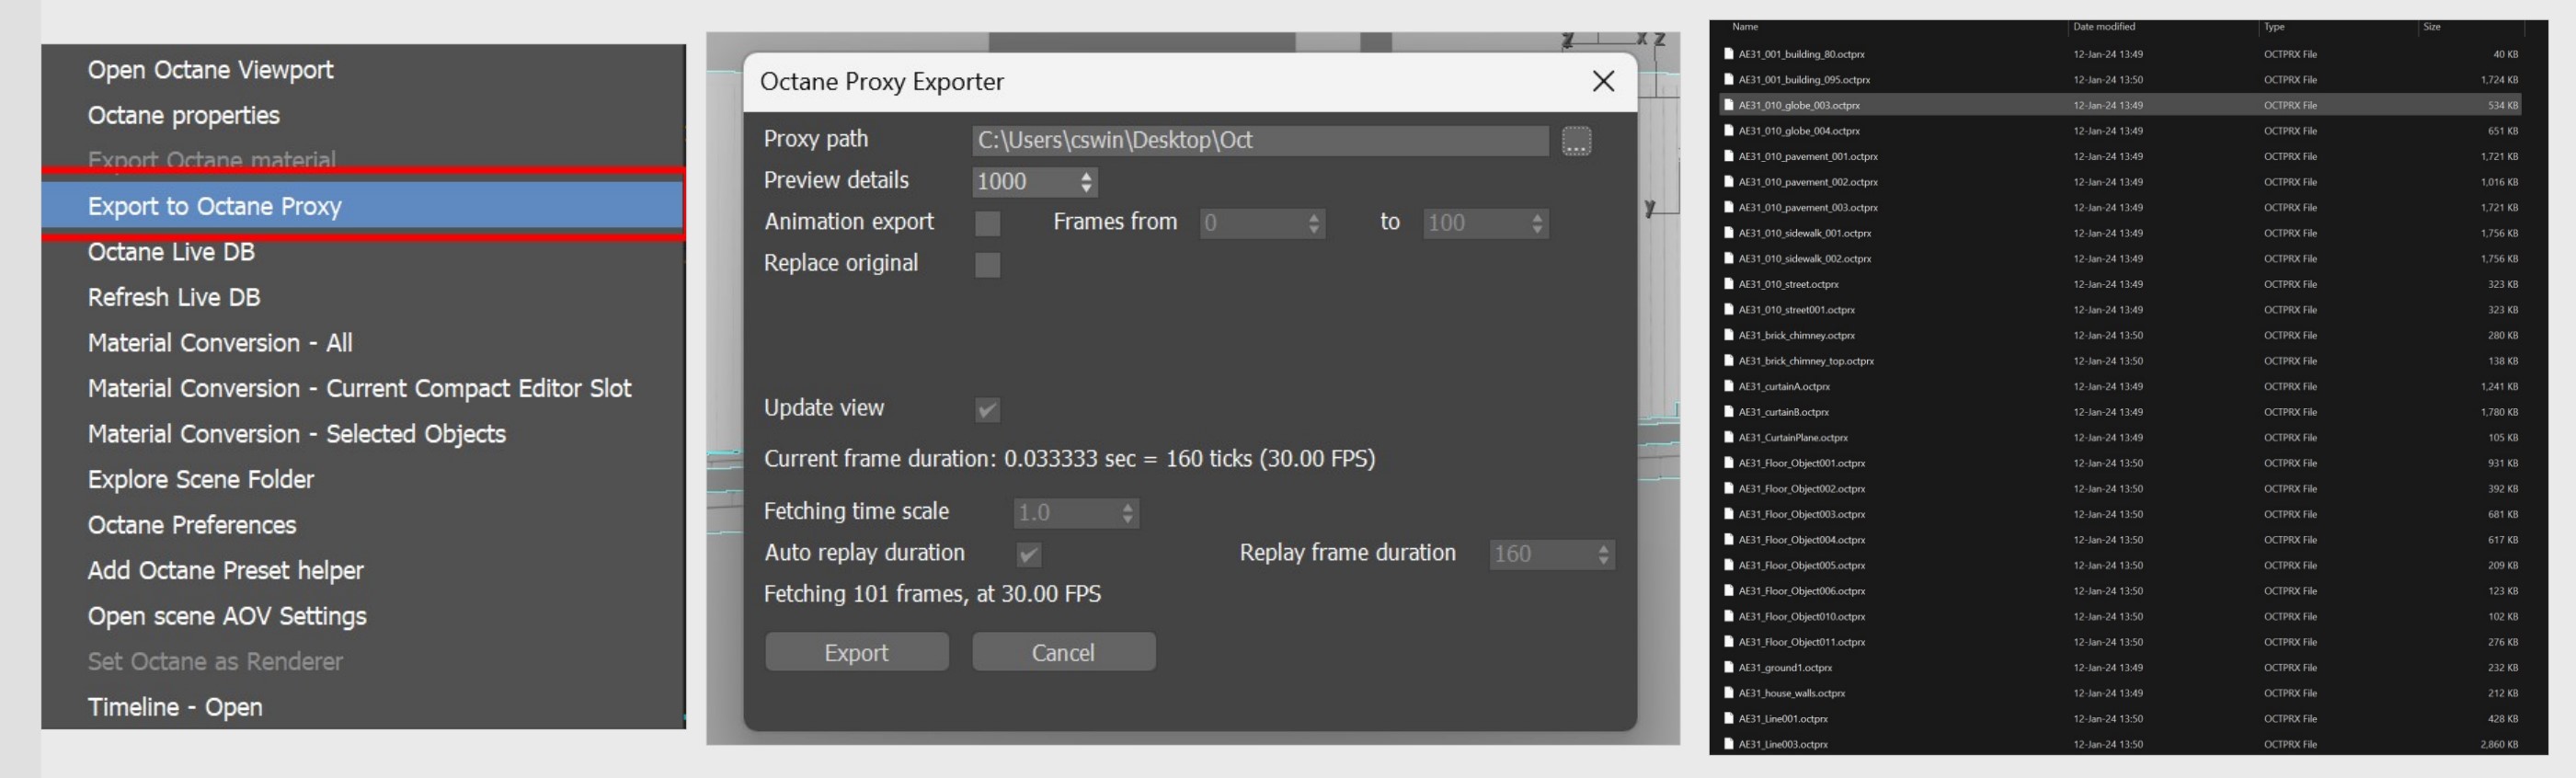Select Open scene AOV Settings

click(227, 616)
